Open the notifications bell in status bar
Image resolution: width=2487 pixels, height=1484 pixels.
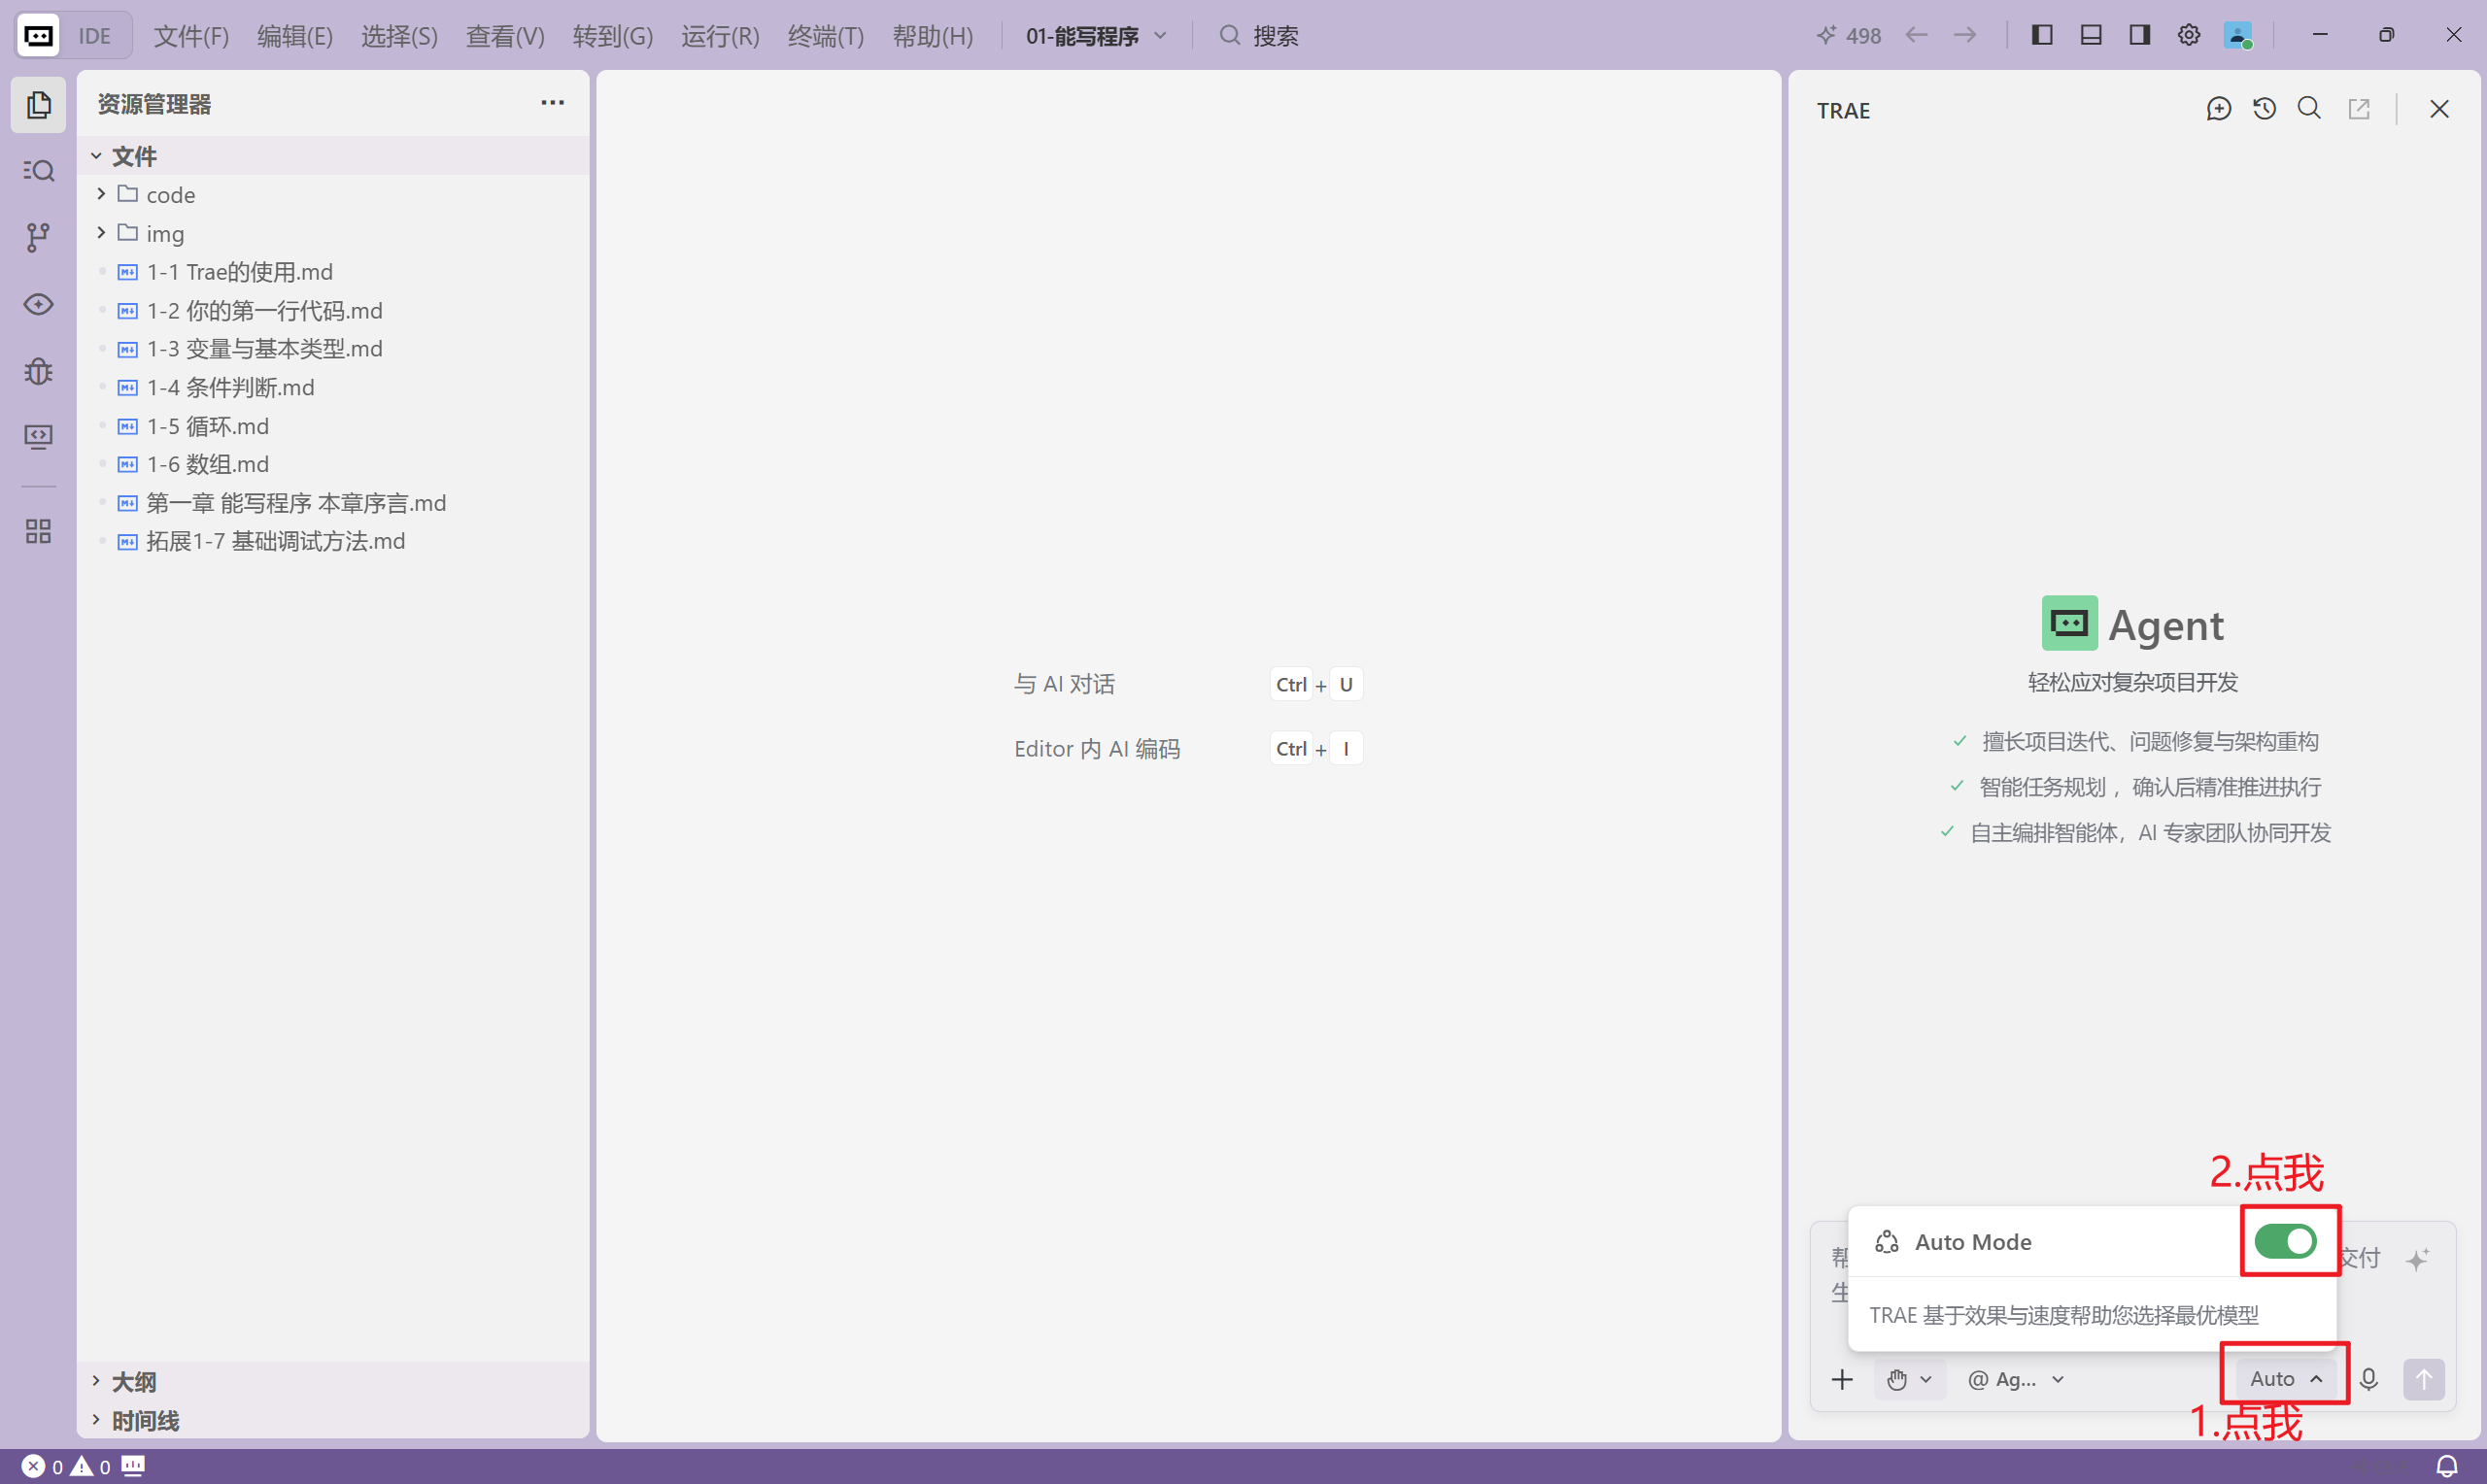click(x=2446, y=1467)
